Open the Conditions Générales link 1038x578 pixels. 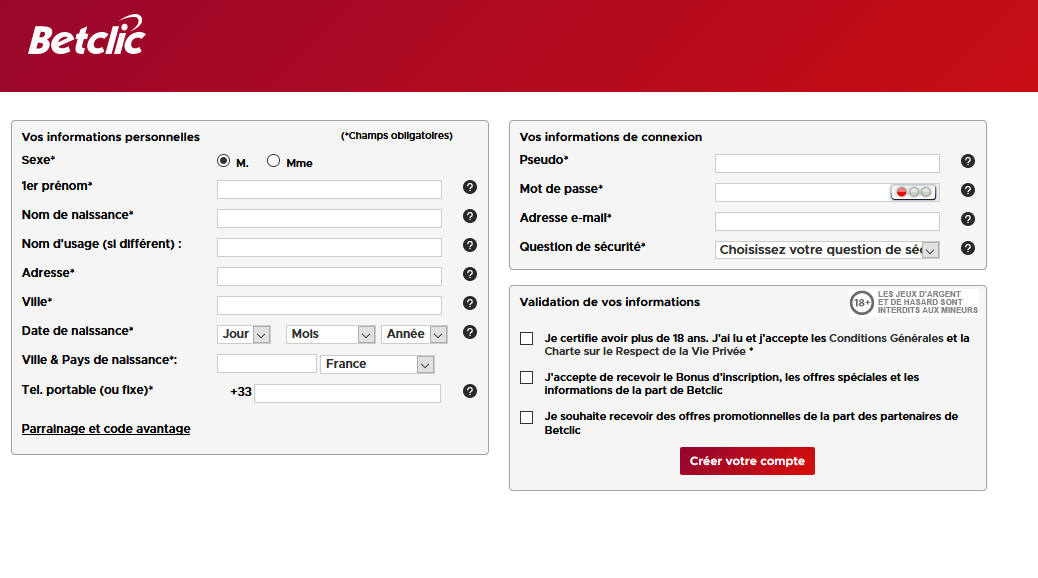click(886, 338)
